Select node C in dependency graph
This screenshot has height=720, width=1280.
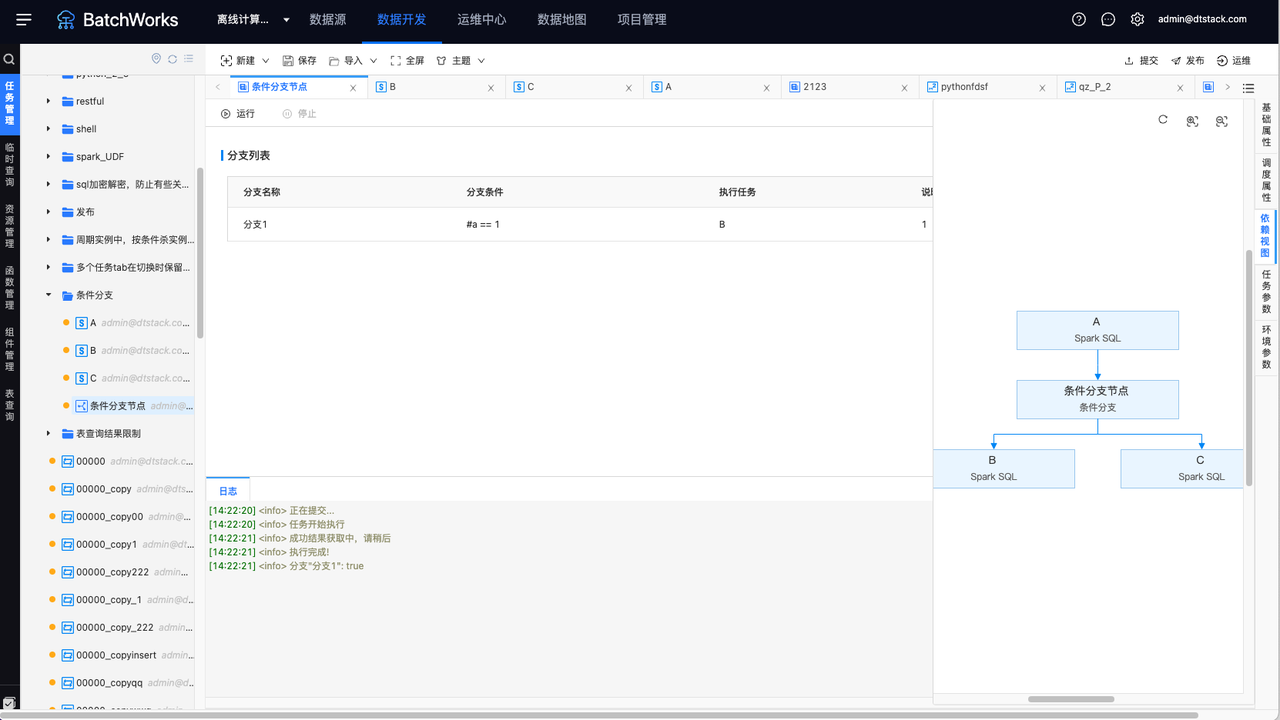coord(1182,468)
